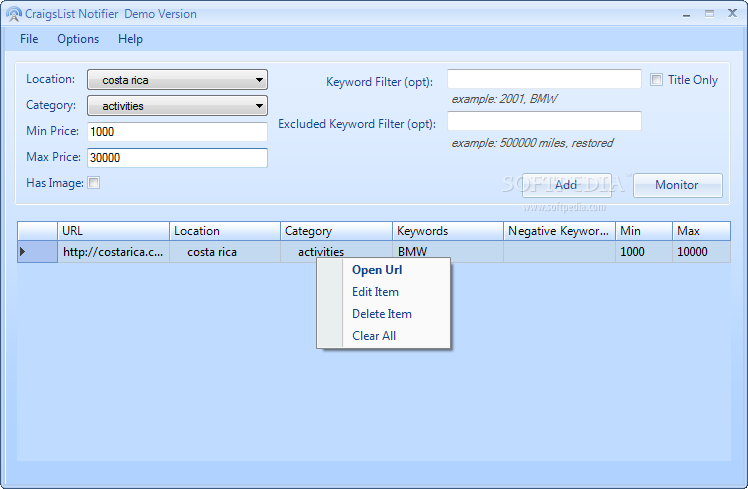Screen dimensions: 748x489
Task: Click the Add button
Action: [567, 185]
